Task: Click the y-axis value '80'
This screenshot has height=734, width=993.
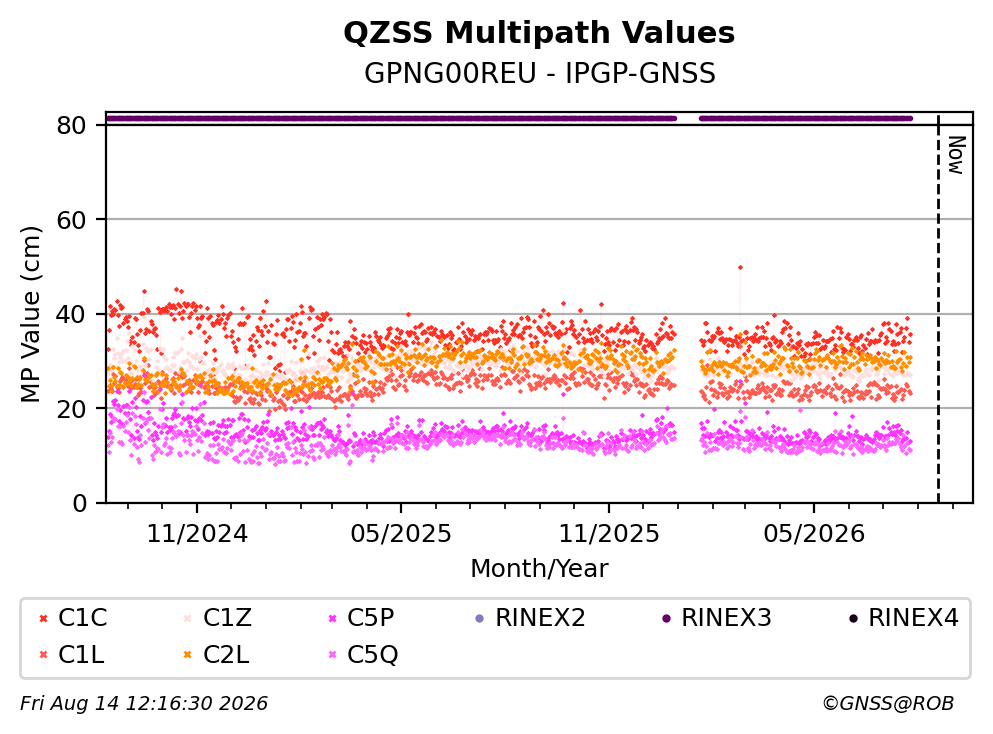Action: pos(72,125)
